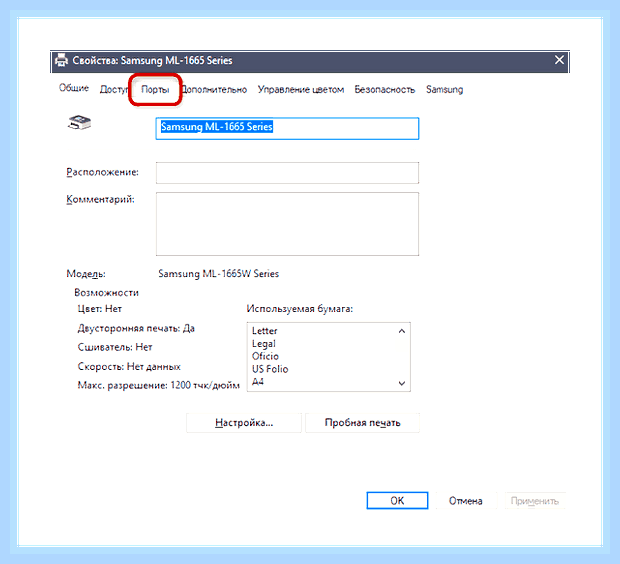Select Letter in paper list
This screenshot has height=564, width=620.
(265, 331)
